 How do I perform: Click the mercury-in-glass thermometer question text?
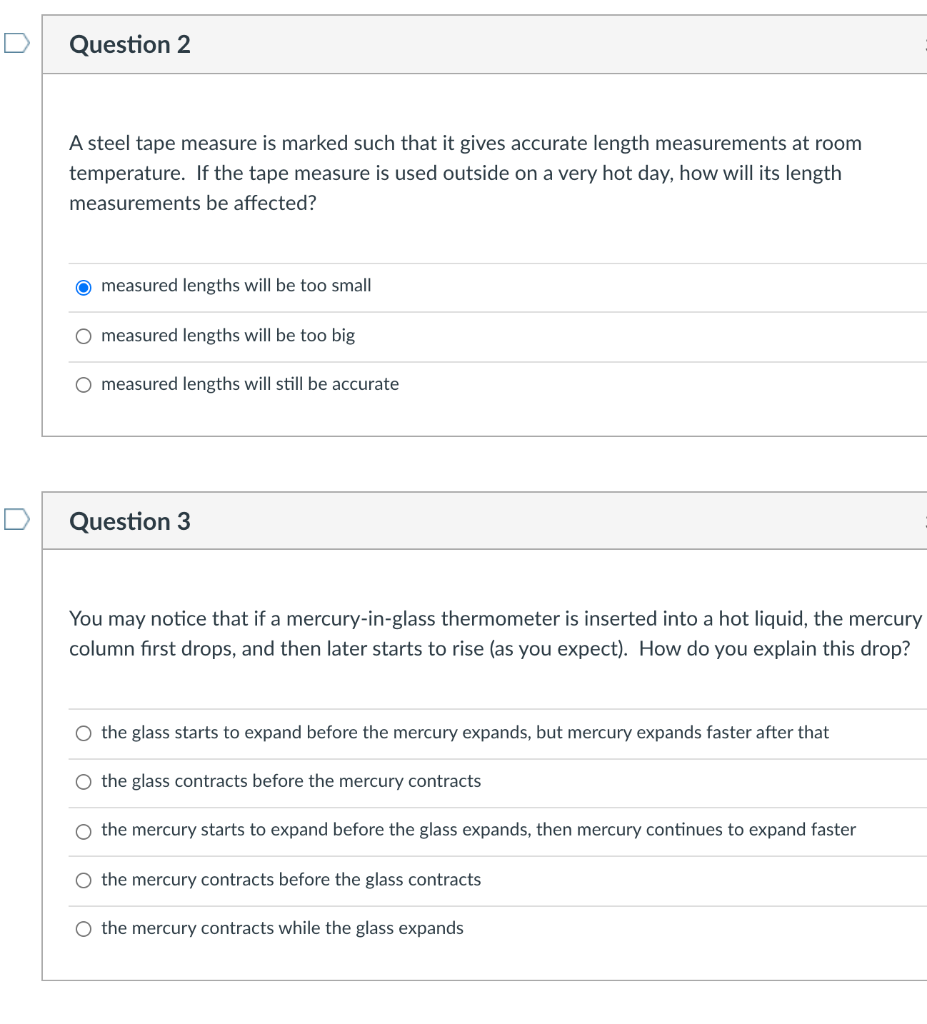(495, 633)
